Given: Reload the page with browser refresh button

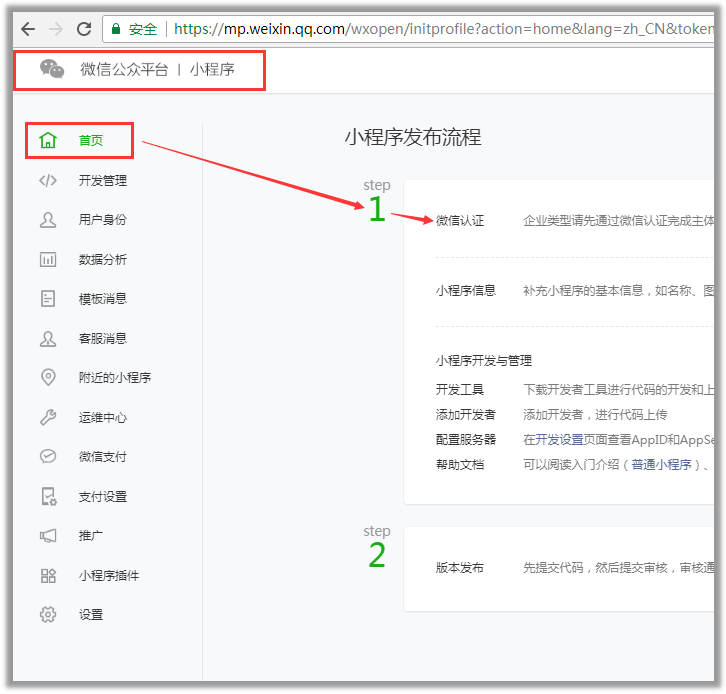Looking at the screenshot, I should point(84,29).
